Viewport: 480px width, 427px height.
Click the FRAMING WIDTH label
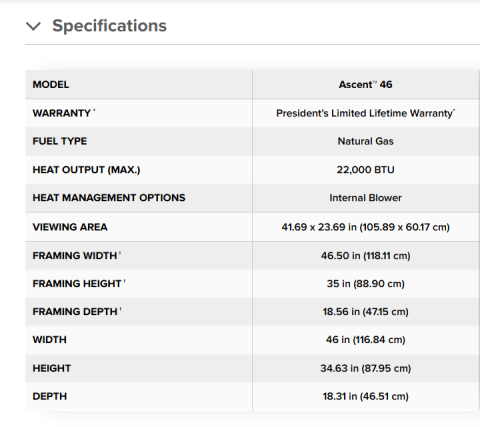click(75, 256)
